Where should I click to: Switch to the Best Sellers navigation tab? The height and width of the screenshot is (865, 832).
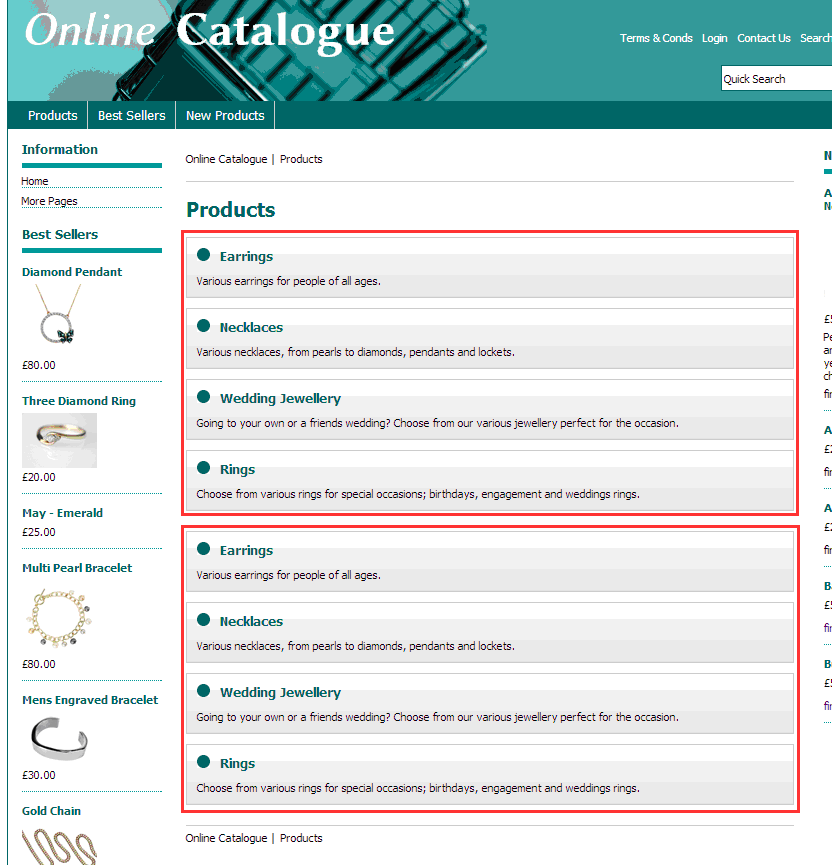(132, 116)
